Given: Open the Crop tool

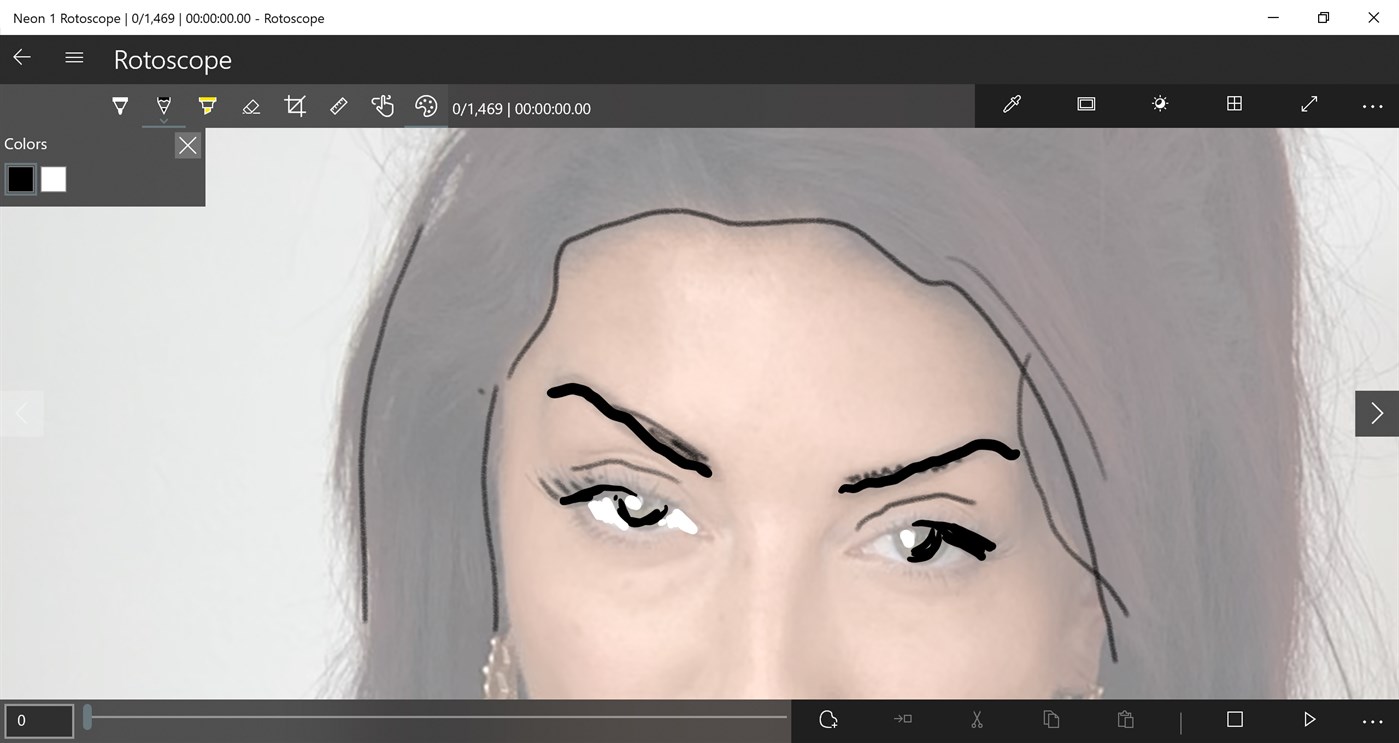Looking at the screenshot, I should coord(294,105).
